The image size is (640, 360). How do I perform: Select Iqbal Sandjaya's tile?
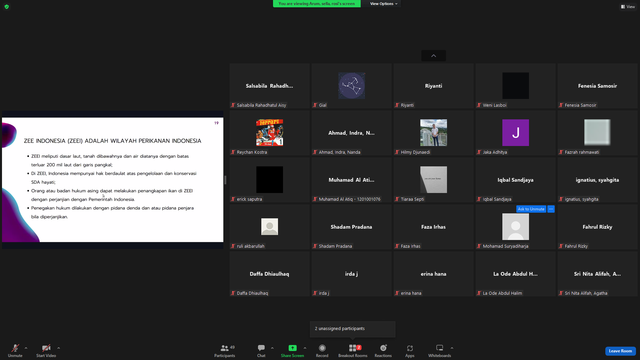point(516,180)
